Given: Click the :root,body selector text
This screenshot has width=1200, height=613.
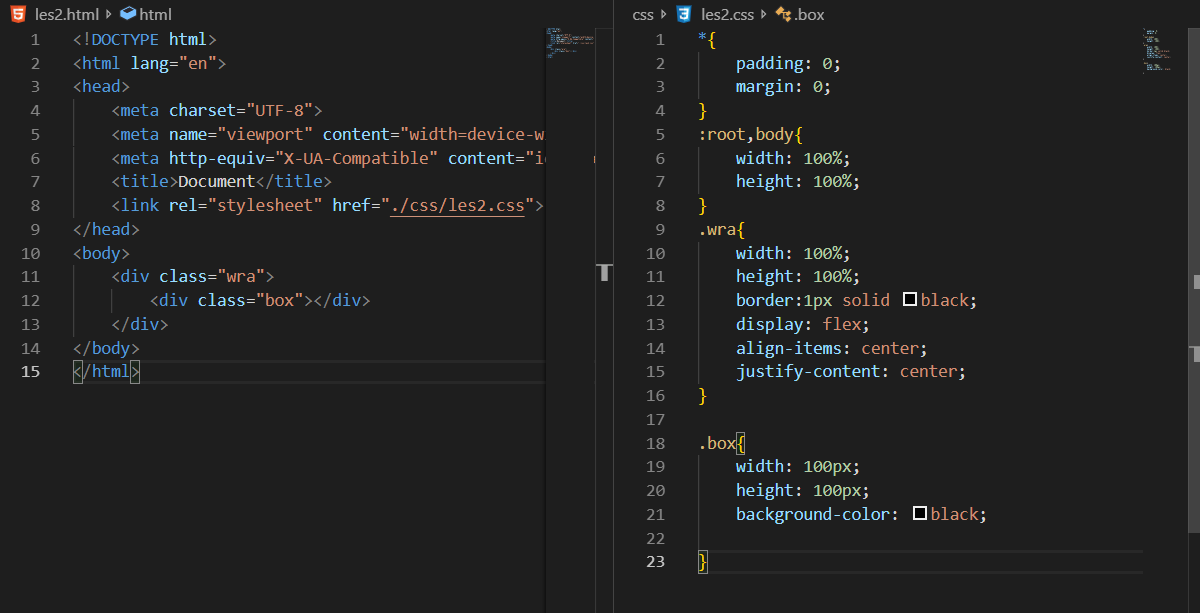Looking at the screenshot, I should (749, 134).
